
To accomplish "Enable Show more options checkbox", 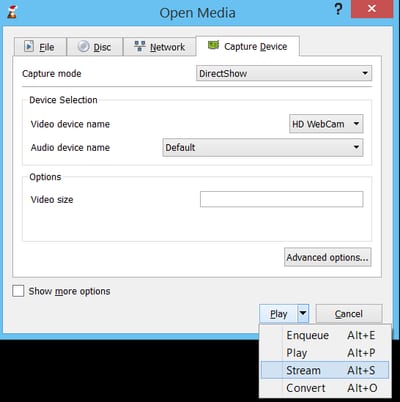I will [x=18, y=291].
